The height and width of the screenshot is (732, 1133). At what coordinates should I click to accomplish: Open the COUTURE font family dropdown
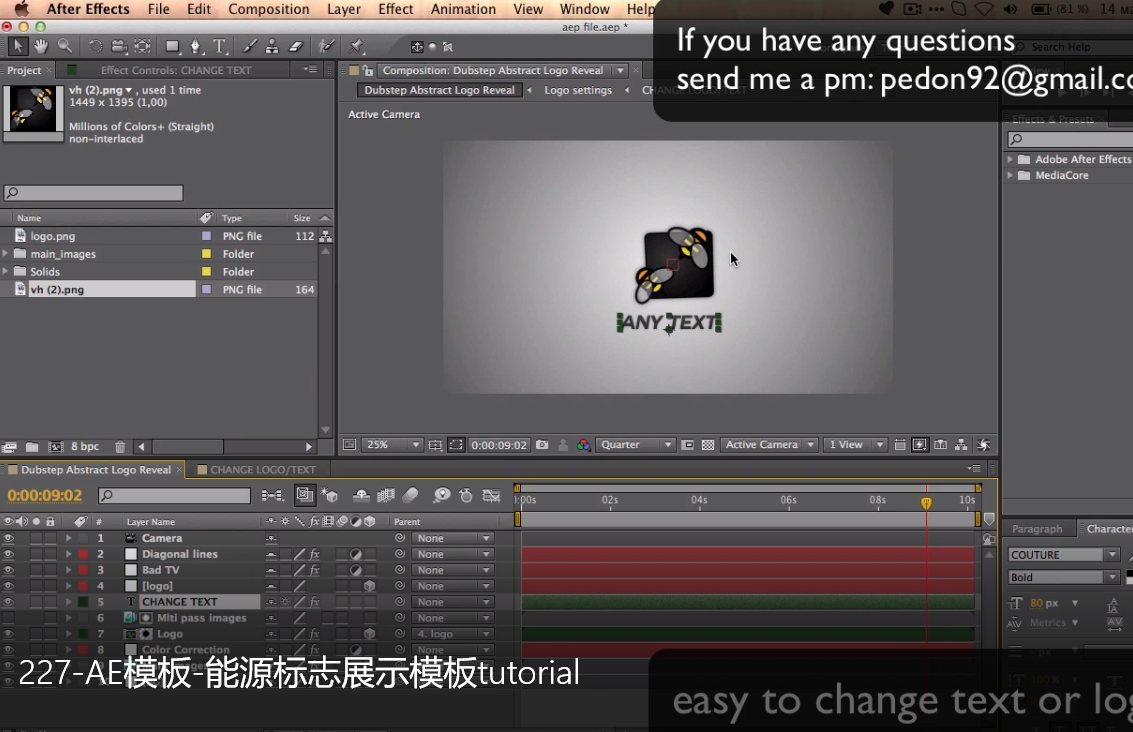pyautogui.click(x=1064, y=554)
